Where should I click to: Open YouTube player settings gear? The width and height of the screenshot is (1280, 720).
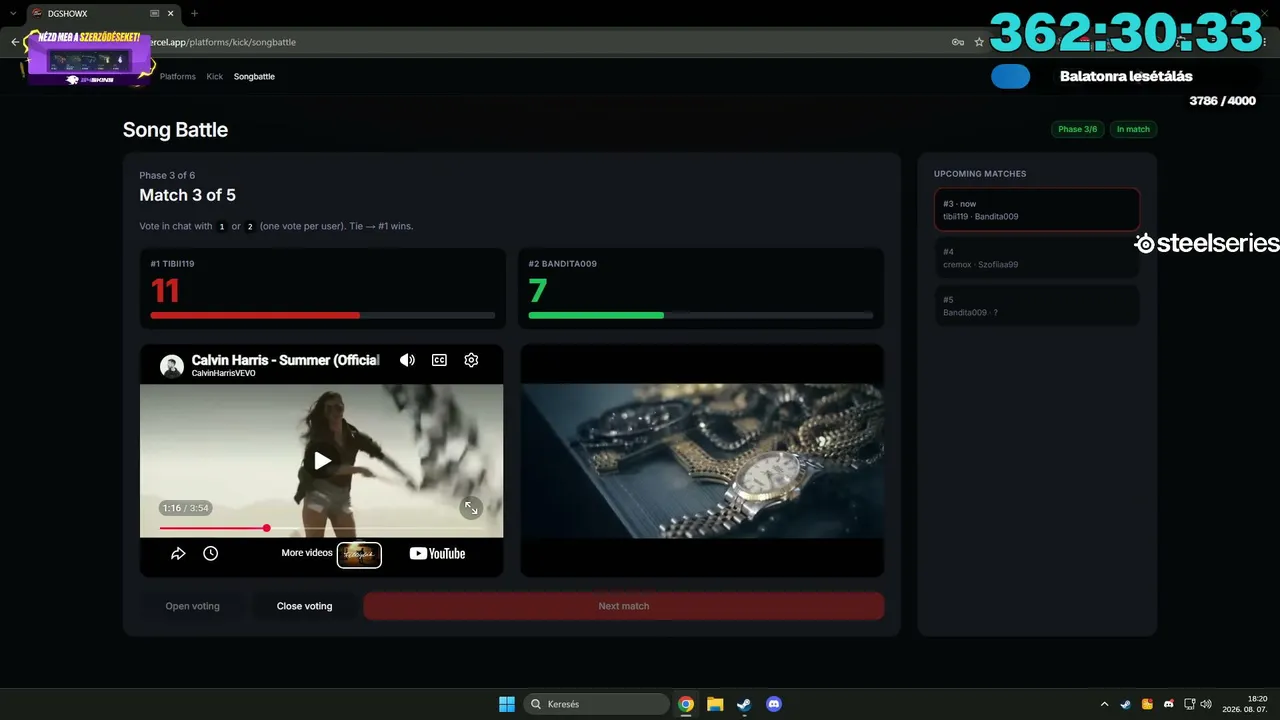[x=471, y=360]
